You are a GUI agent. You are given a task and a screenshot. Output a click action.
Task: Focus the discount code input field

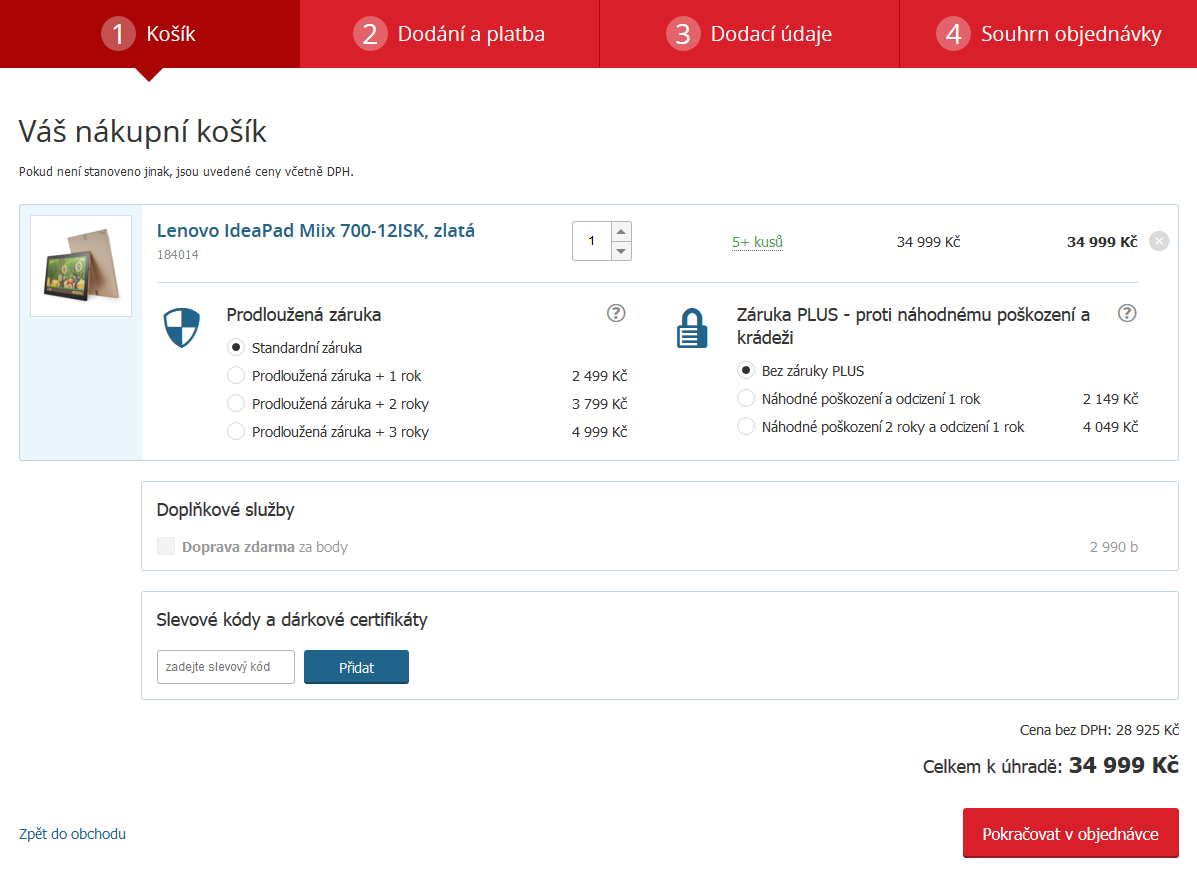point(226,667)
